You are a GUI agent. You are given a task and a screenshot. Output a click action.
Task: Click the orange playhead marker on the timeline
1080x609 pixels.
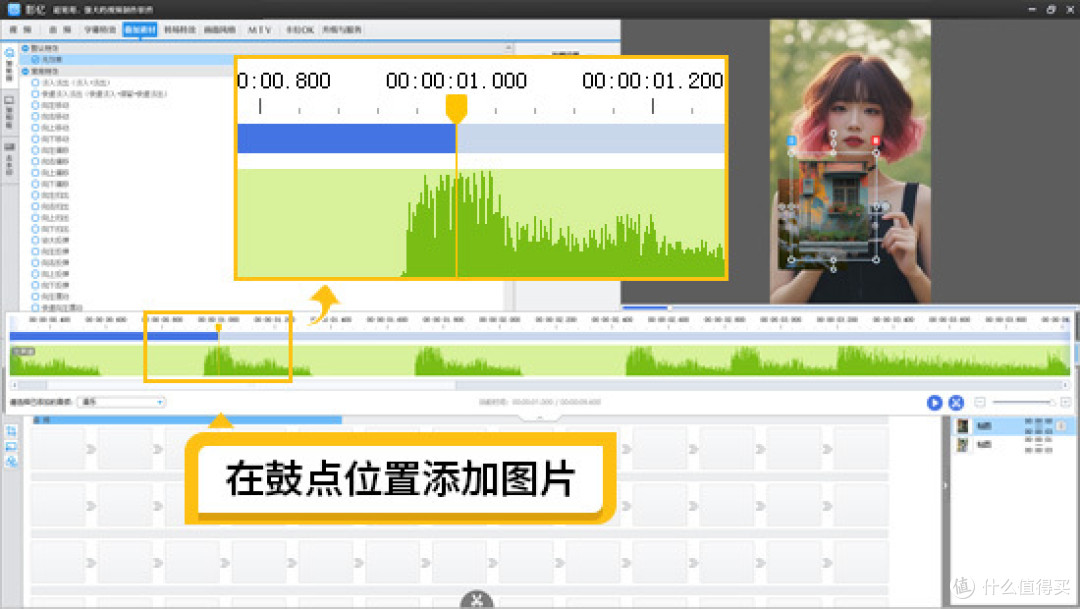[x=218, y=329]
